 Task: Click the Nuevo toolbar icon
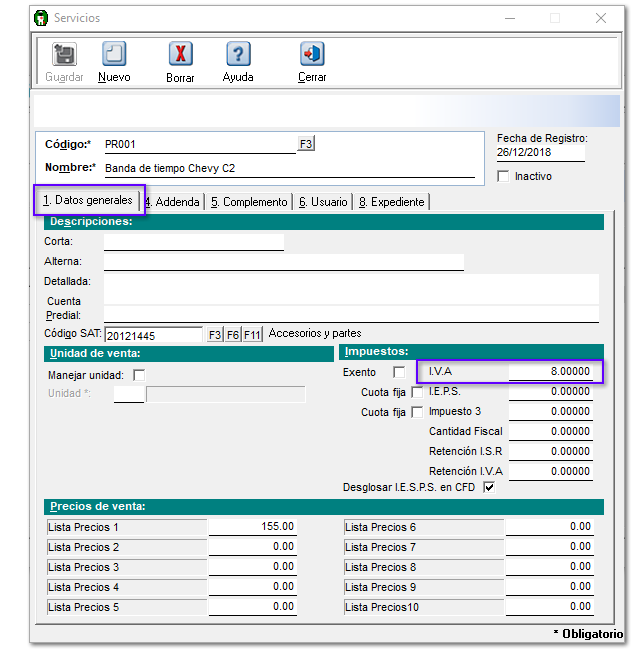pos(114,55)
